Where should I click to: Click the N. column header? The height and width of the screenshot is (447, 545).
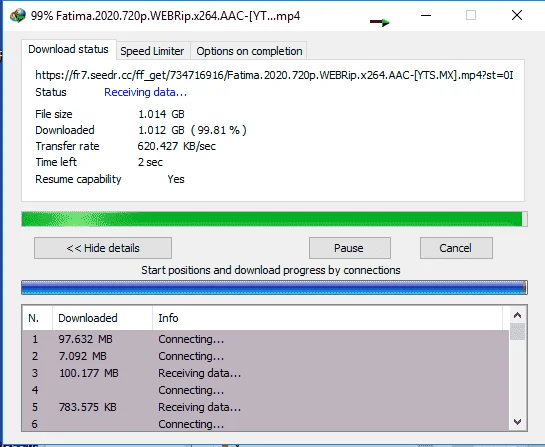tap(38, 318)
